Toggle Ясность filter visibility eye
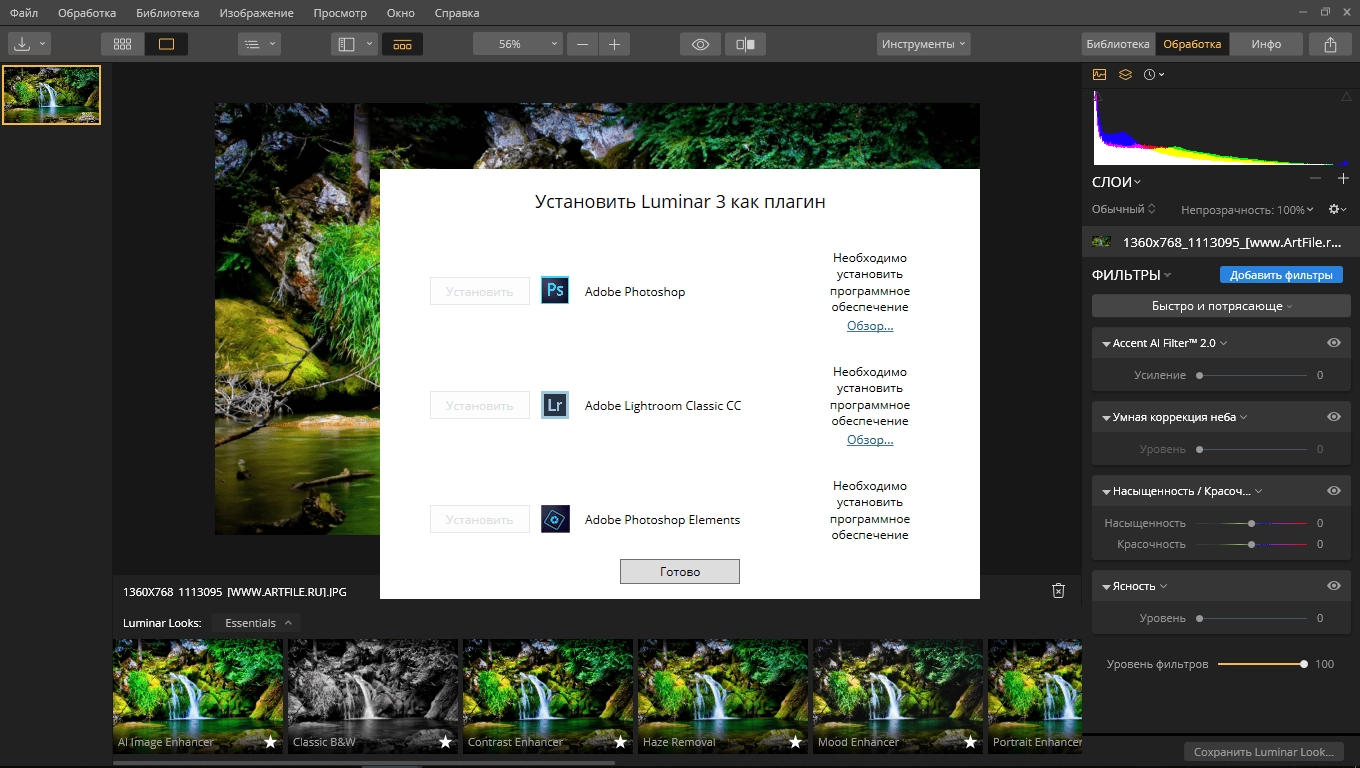The height and width of the screenshot is (768, 1360). 1334,586
